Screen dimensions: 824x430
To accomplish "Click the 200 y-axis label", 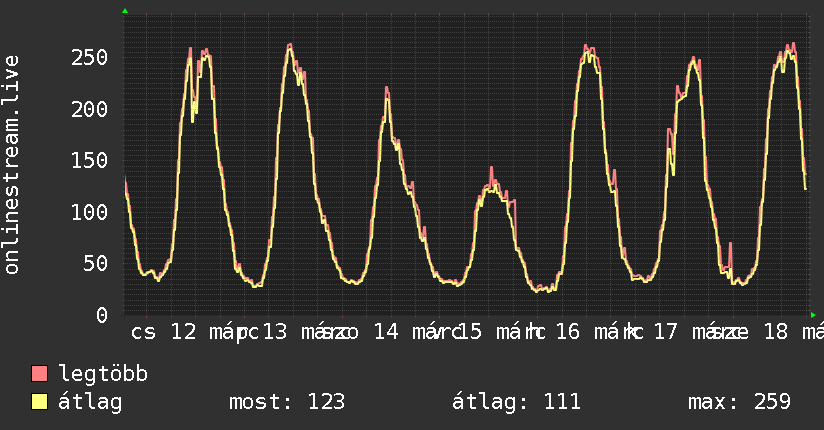I will pyautogui.click(x=89, y=109).
